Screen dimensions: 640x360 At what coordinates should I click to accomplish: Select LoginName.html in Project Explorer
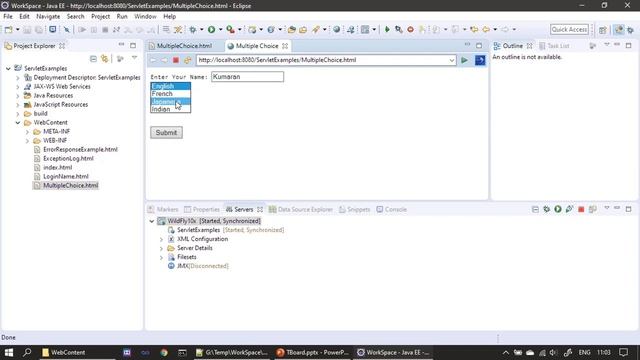click(66, 177)
